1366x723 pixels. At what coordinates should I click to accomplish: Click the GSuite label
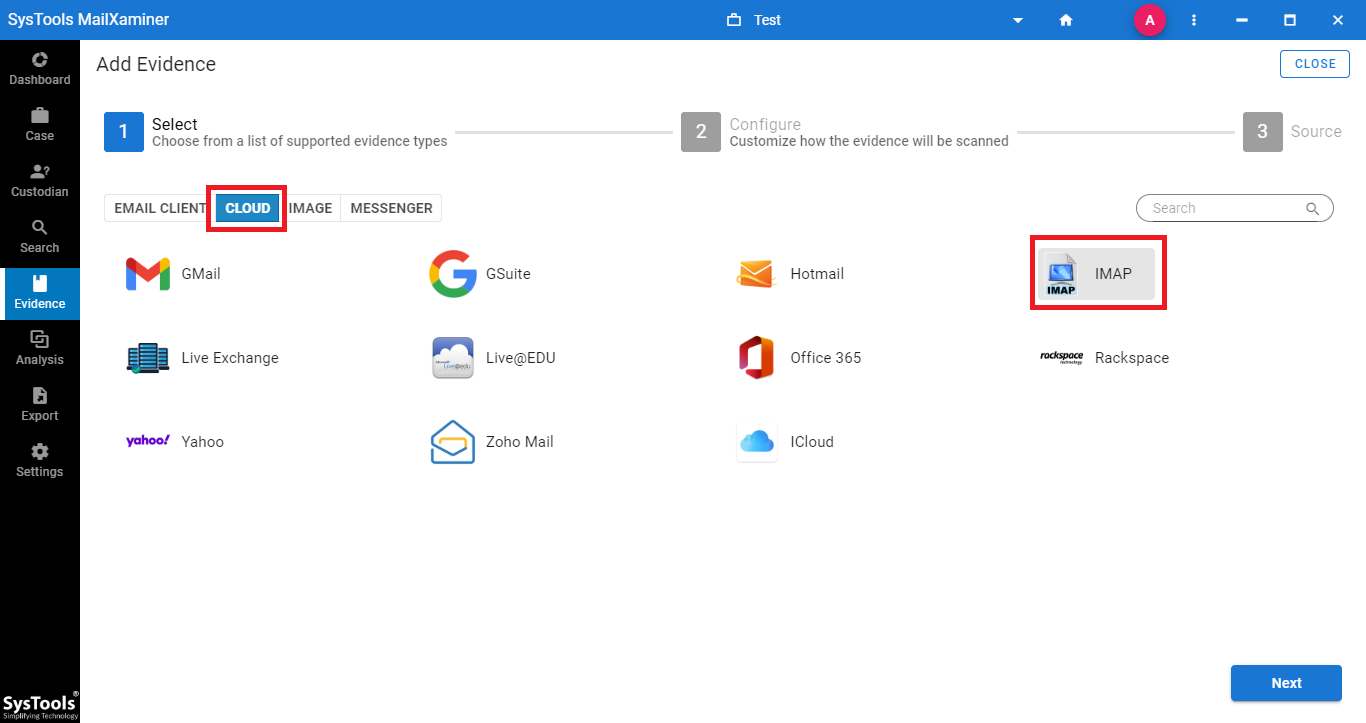[x=508, y=274]
